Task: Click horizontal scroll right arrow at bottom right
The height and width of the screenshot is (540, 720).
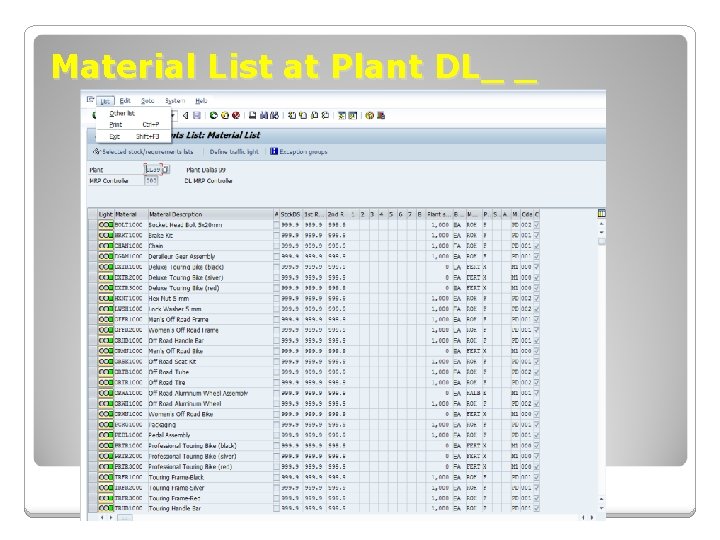Action: tap(592, 518)
